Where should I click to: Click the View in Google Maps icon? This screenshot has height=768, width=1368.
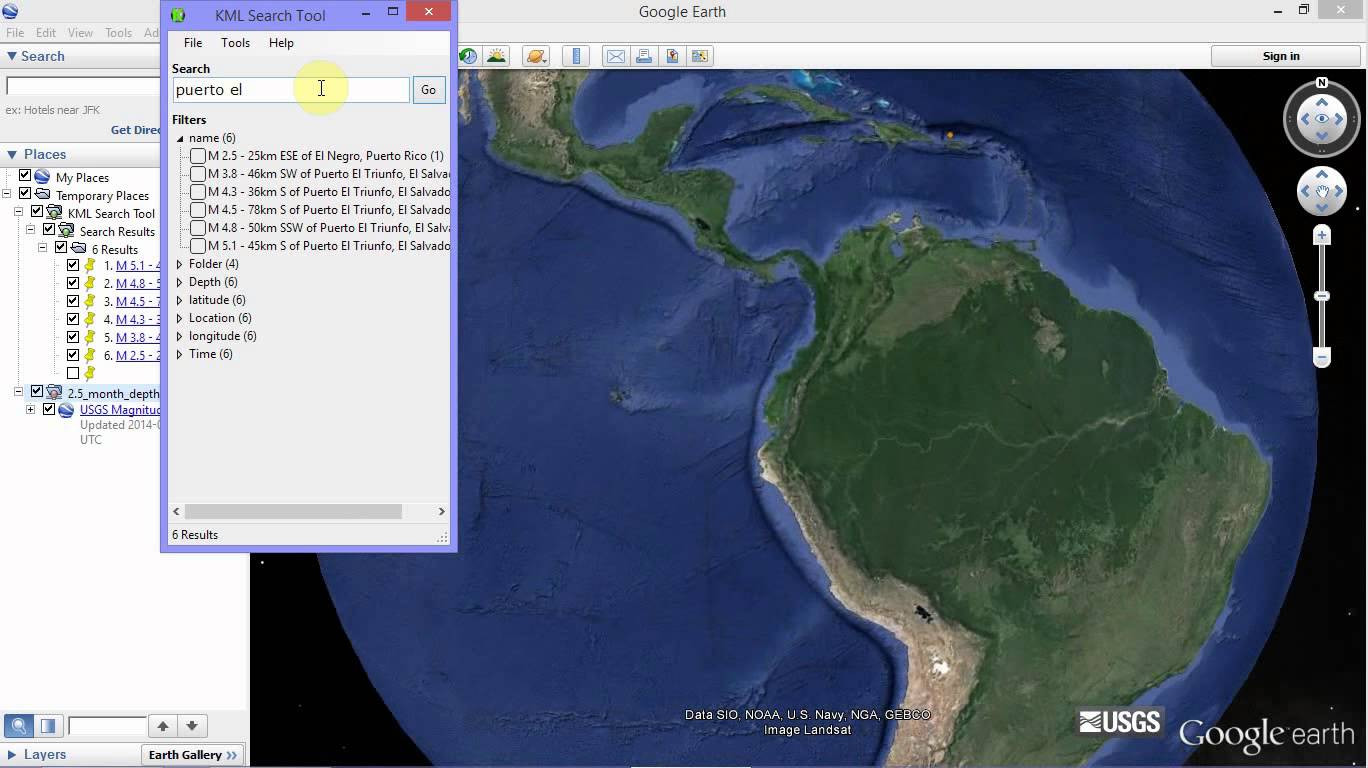pos(700,56)
